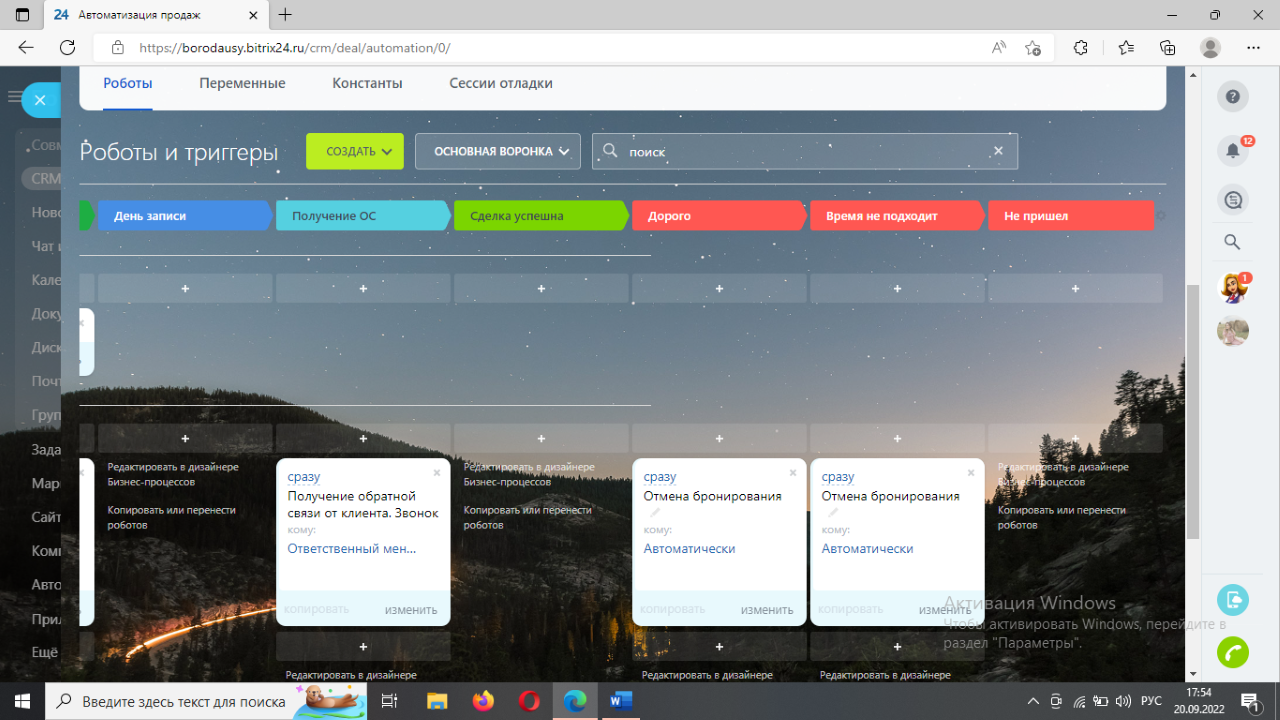Open the Windows Start menu
Screen dimensions: 1280x720
[22, 701]
